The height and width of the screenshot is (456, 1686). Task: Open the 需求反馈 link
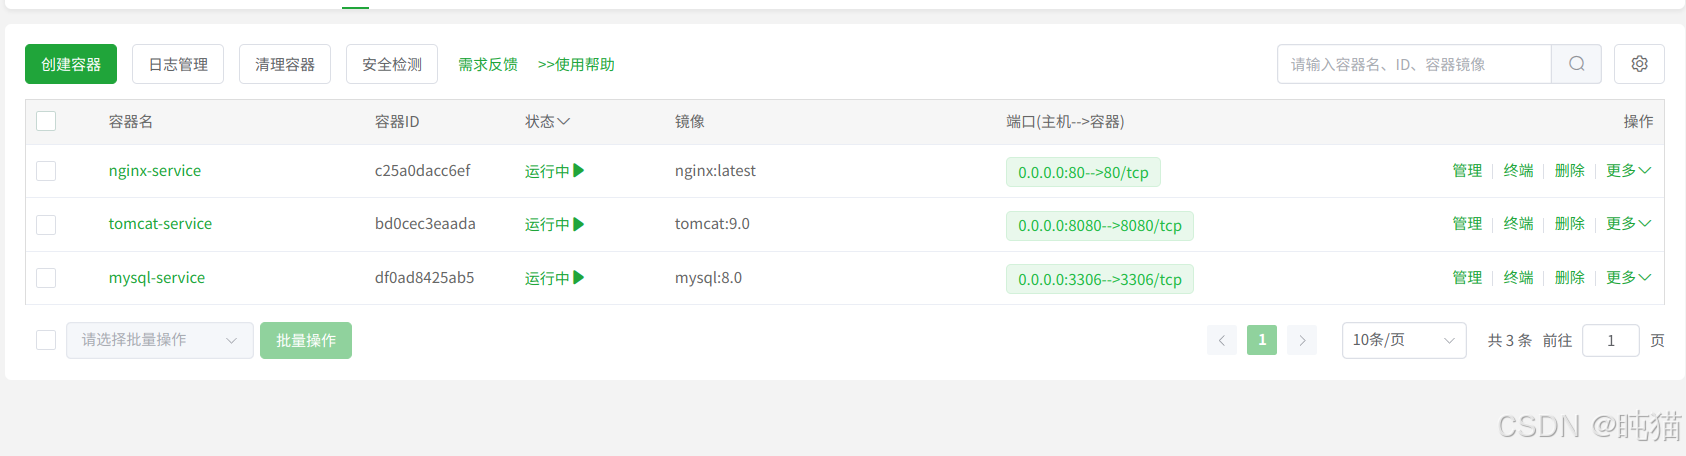tap(488, 64)
